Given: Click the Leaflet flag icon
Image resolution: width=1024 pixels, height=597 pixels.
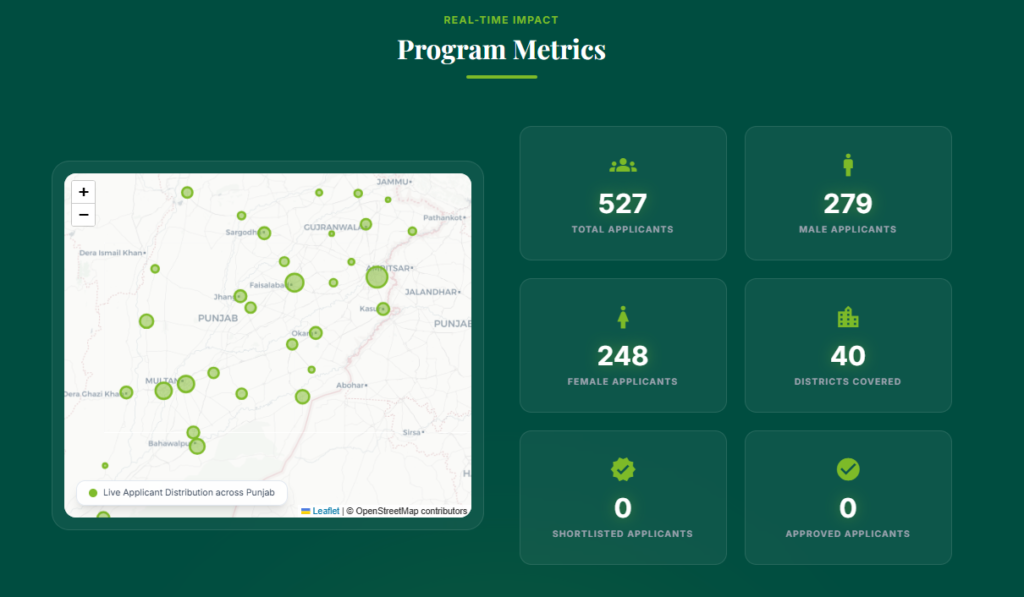Looking at the screenshot, I should (306, 511).
